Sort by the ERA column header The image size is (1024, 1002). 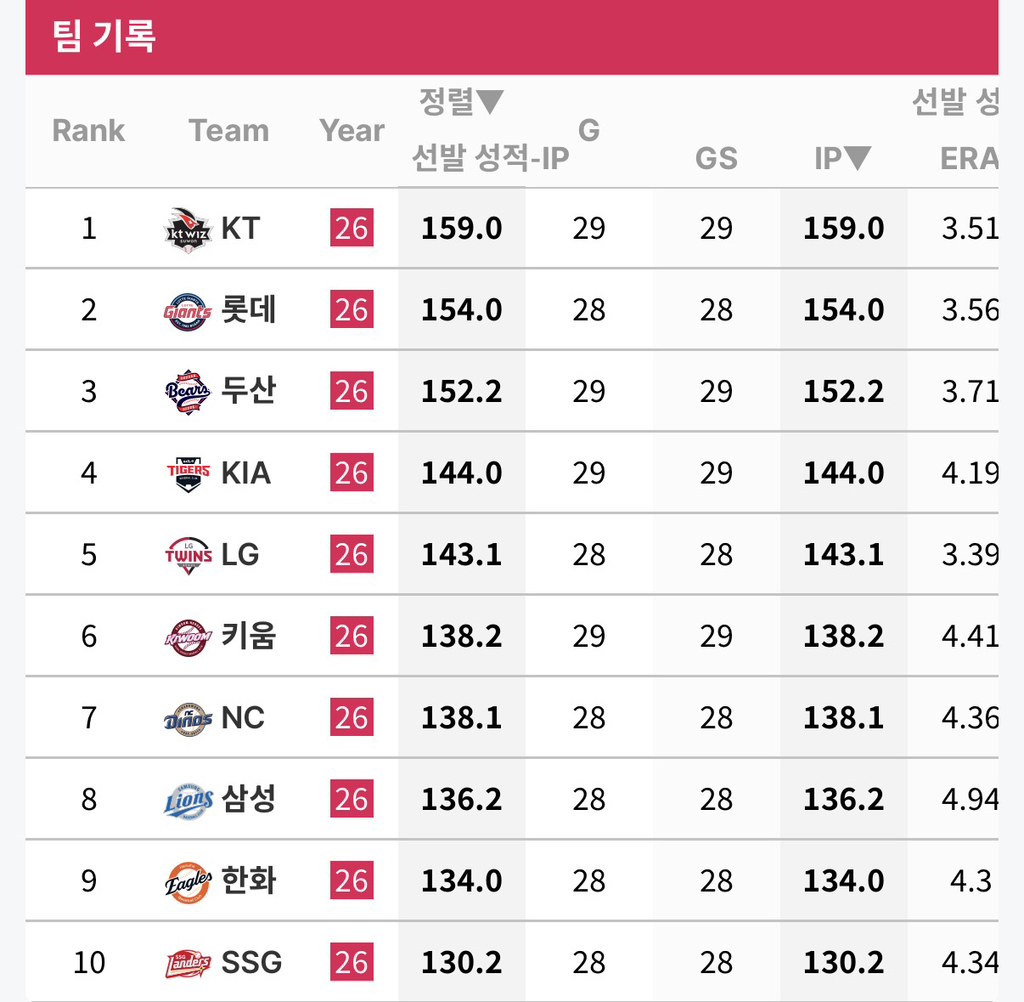tap(969, 158)
